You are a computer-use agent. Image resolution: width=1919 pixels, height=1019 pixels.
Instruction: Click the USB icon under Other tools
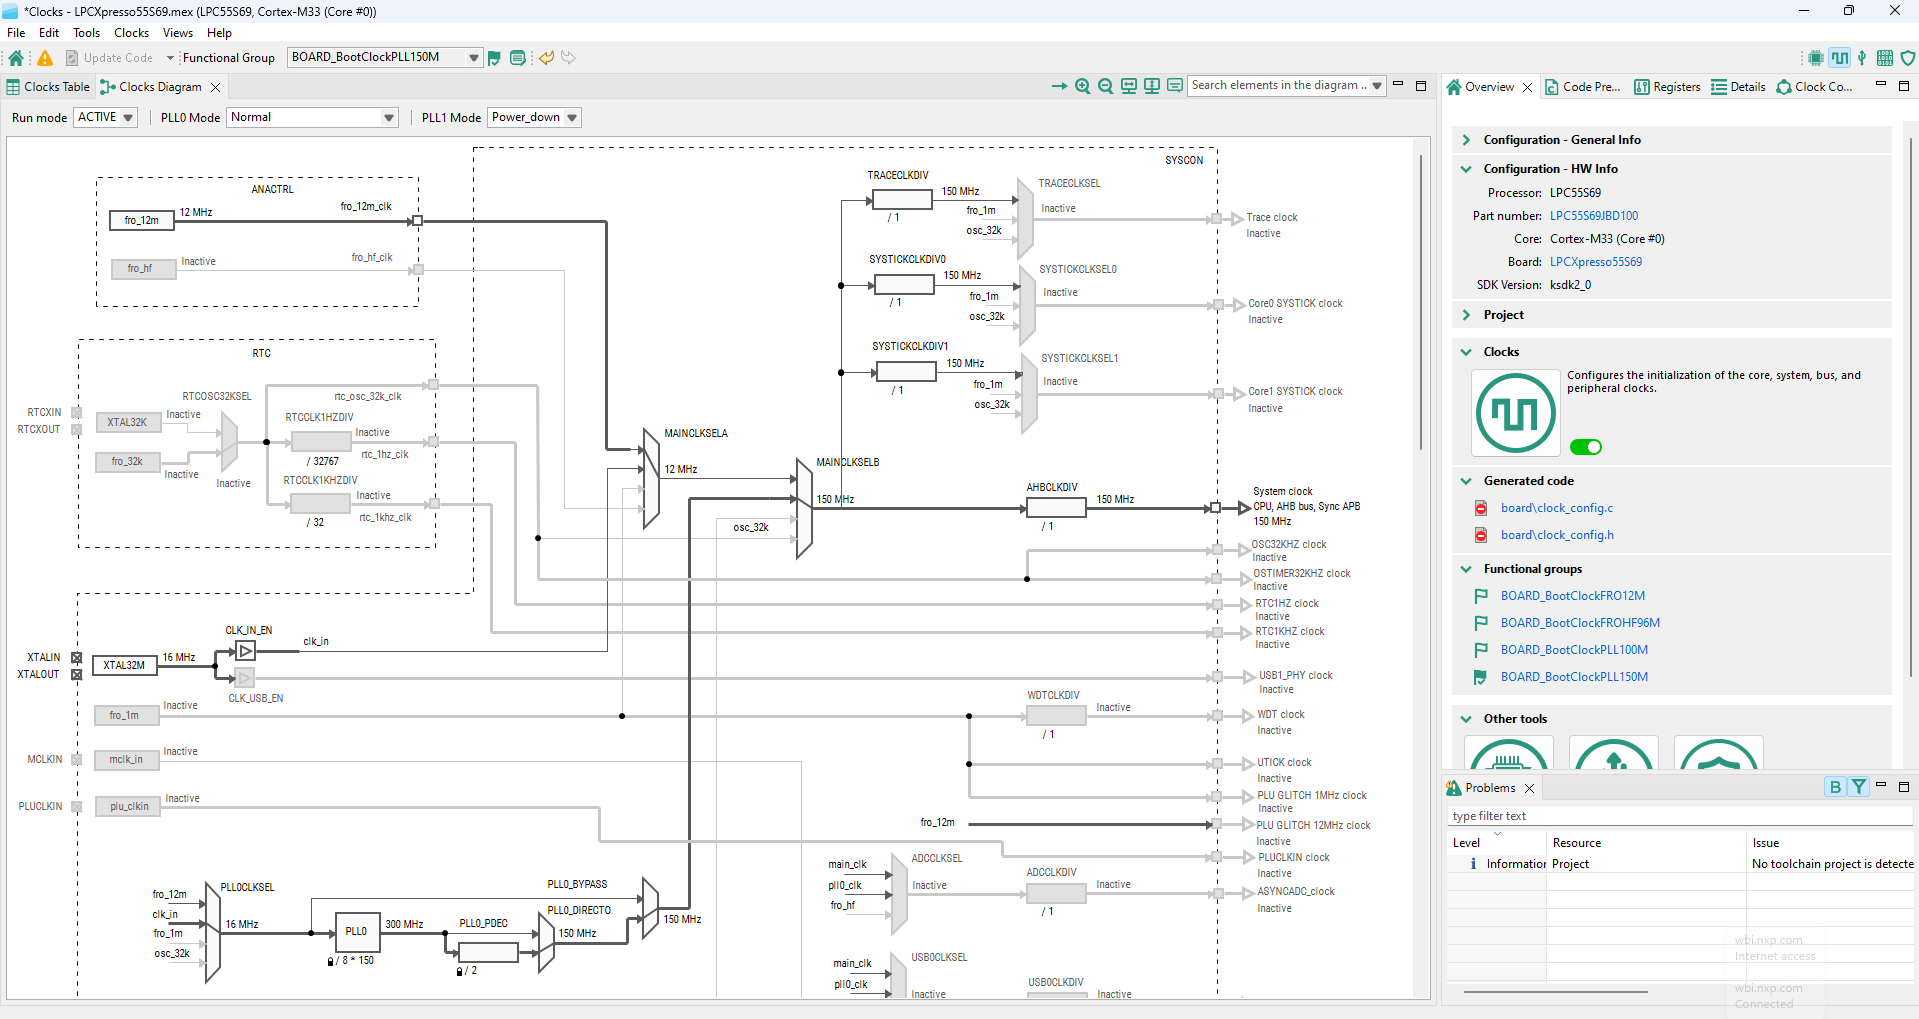coord(1614,753)
